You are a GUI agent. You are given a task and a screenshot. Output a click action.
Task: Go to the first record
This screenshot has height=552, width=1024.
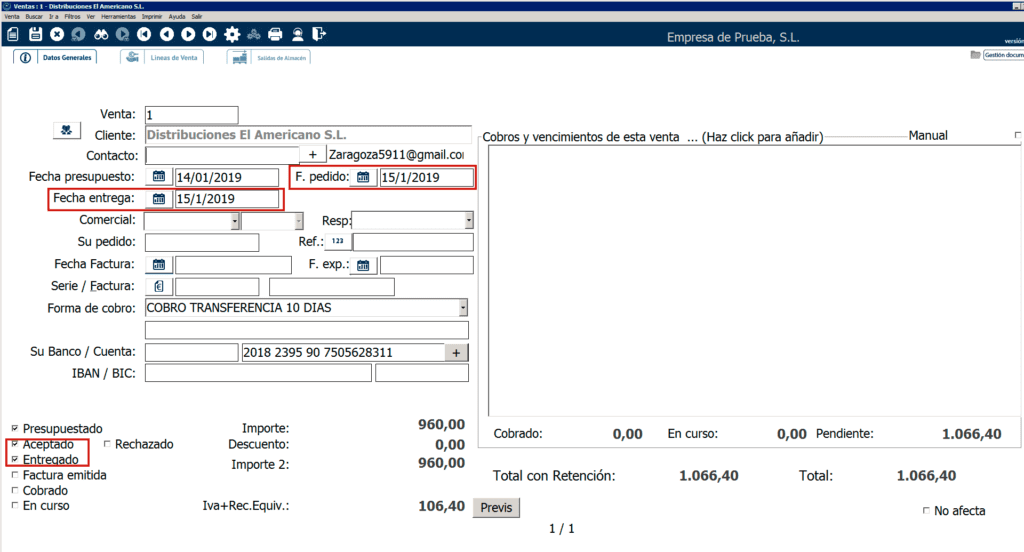coord(144,34)
